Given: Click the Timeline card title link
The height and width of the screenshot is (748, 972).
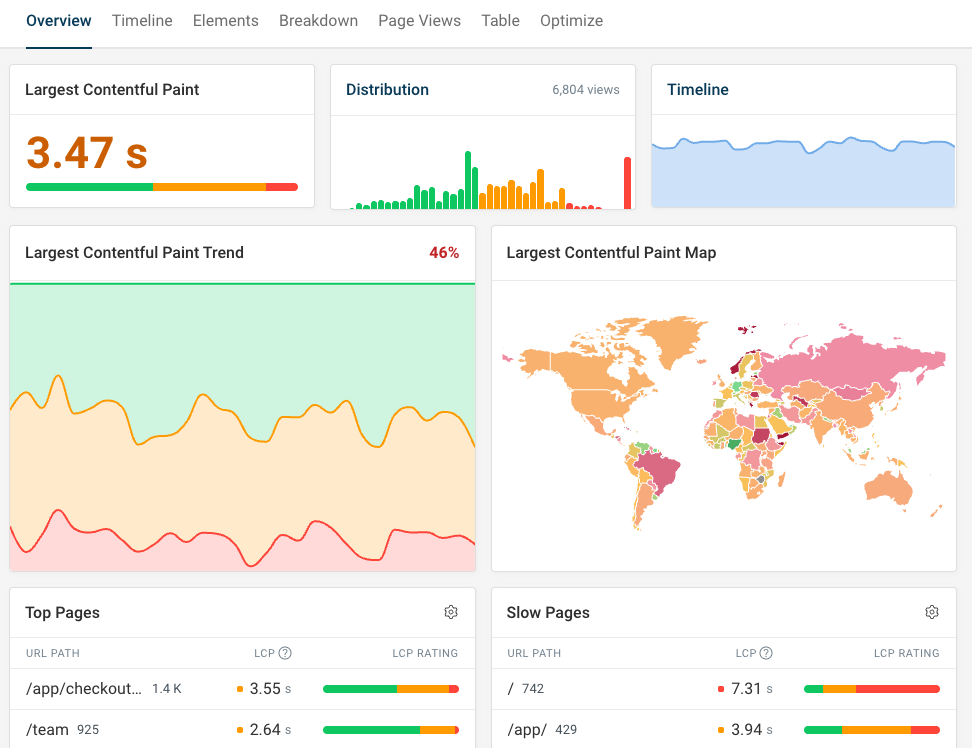Looking at the screenshot, I should coord(697,89).
